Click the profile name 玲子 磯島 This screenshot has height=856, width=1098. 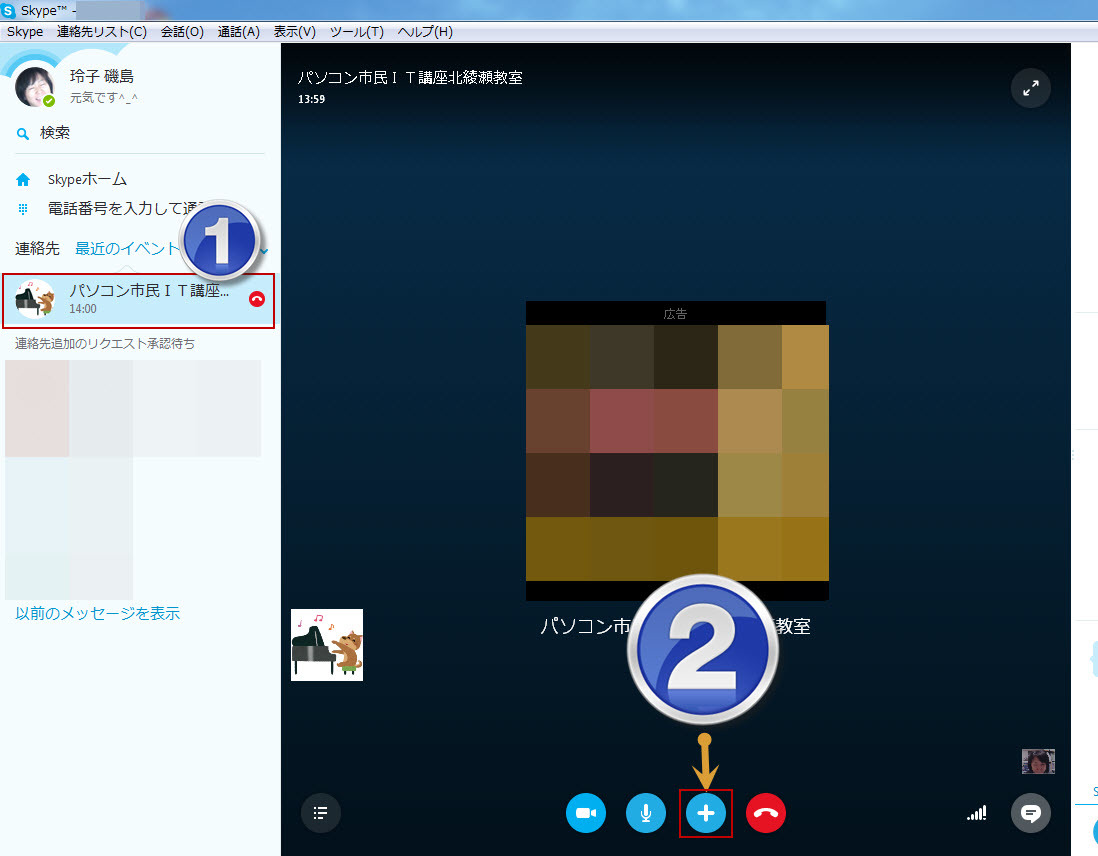click(x=102, y=76)
